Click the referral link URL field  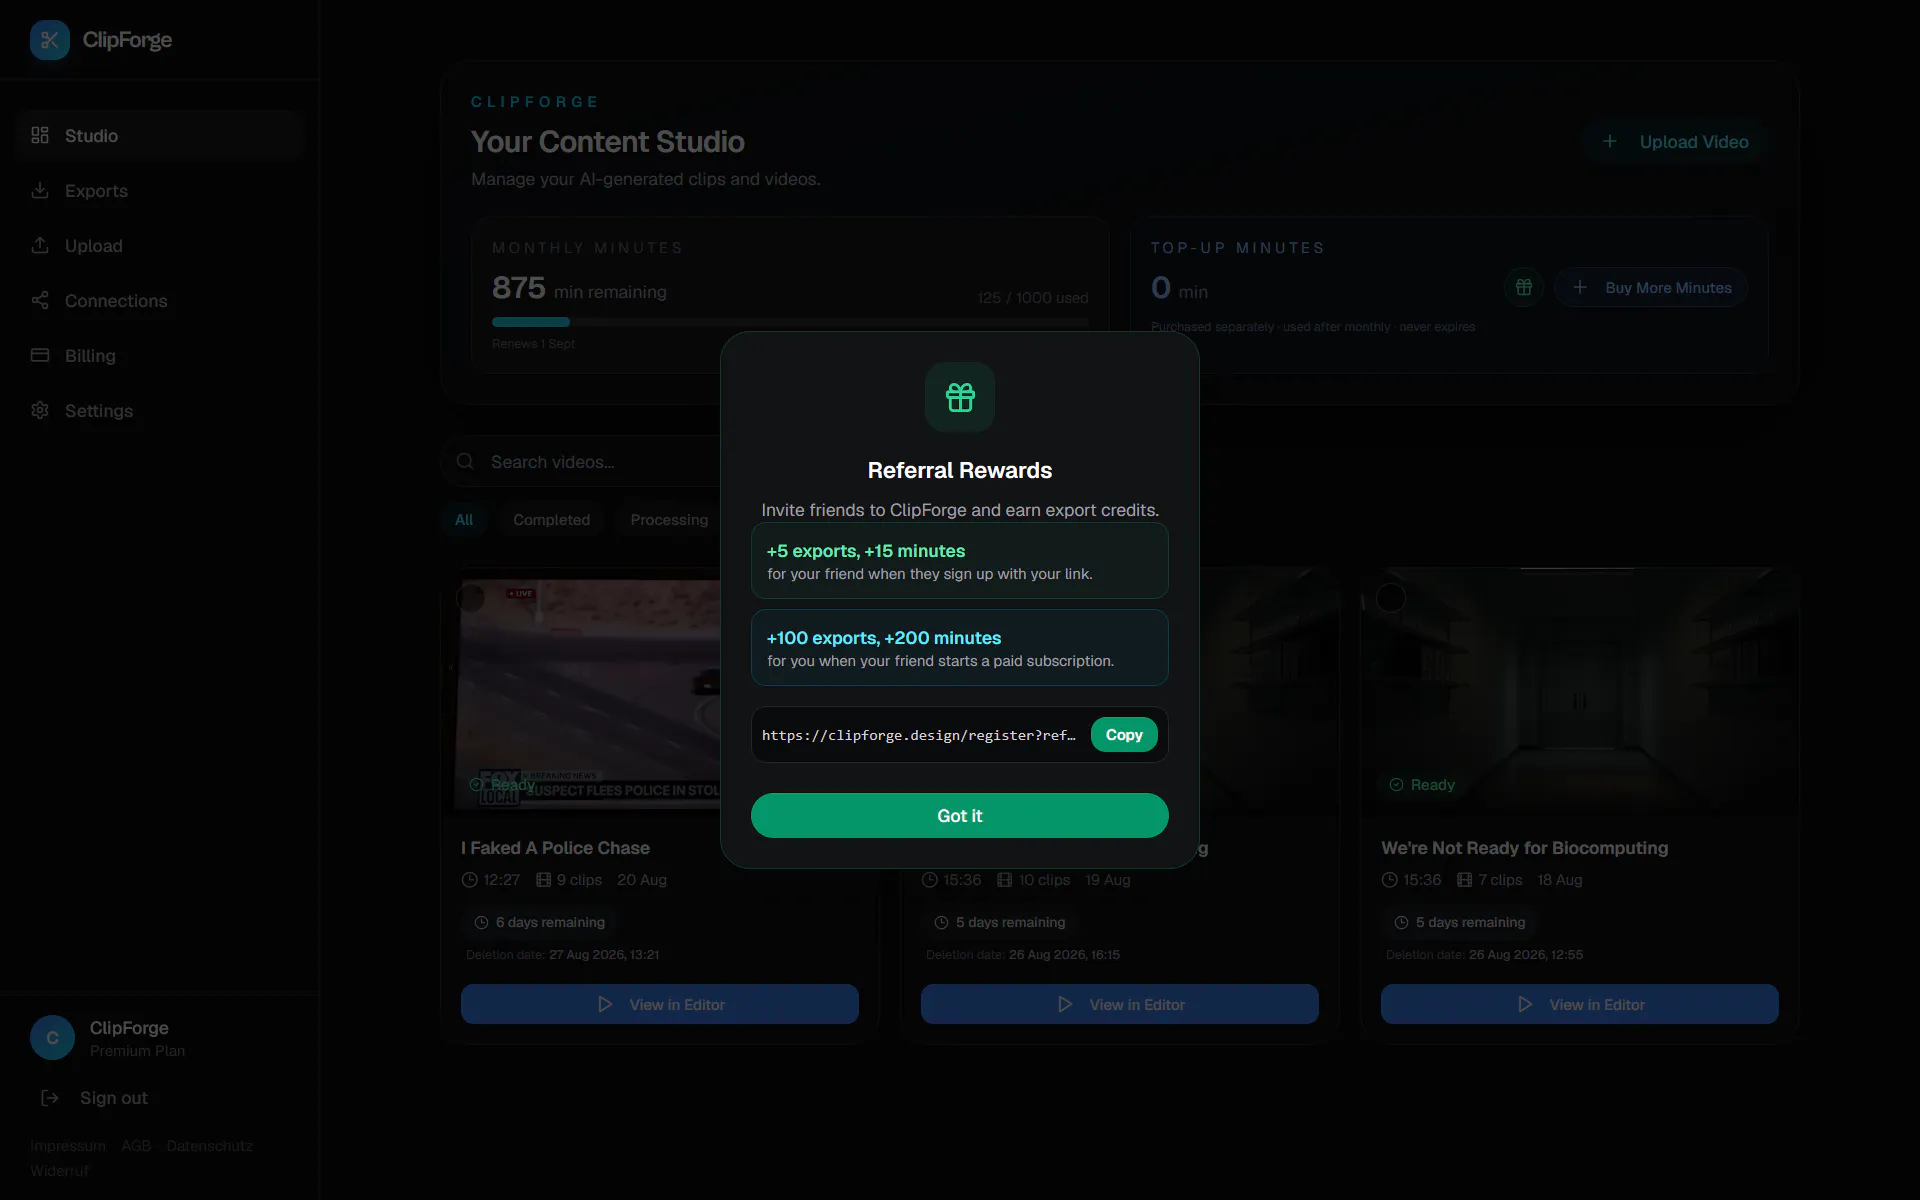pyautogui.click(x=919, y=735)
